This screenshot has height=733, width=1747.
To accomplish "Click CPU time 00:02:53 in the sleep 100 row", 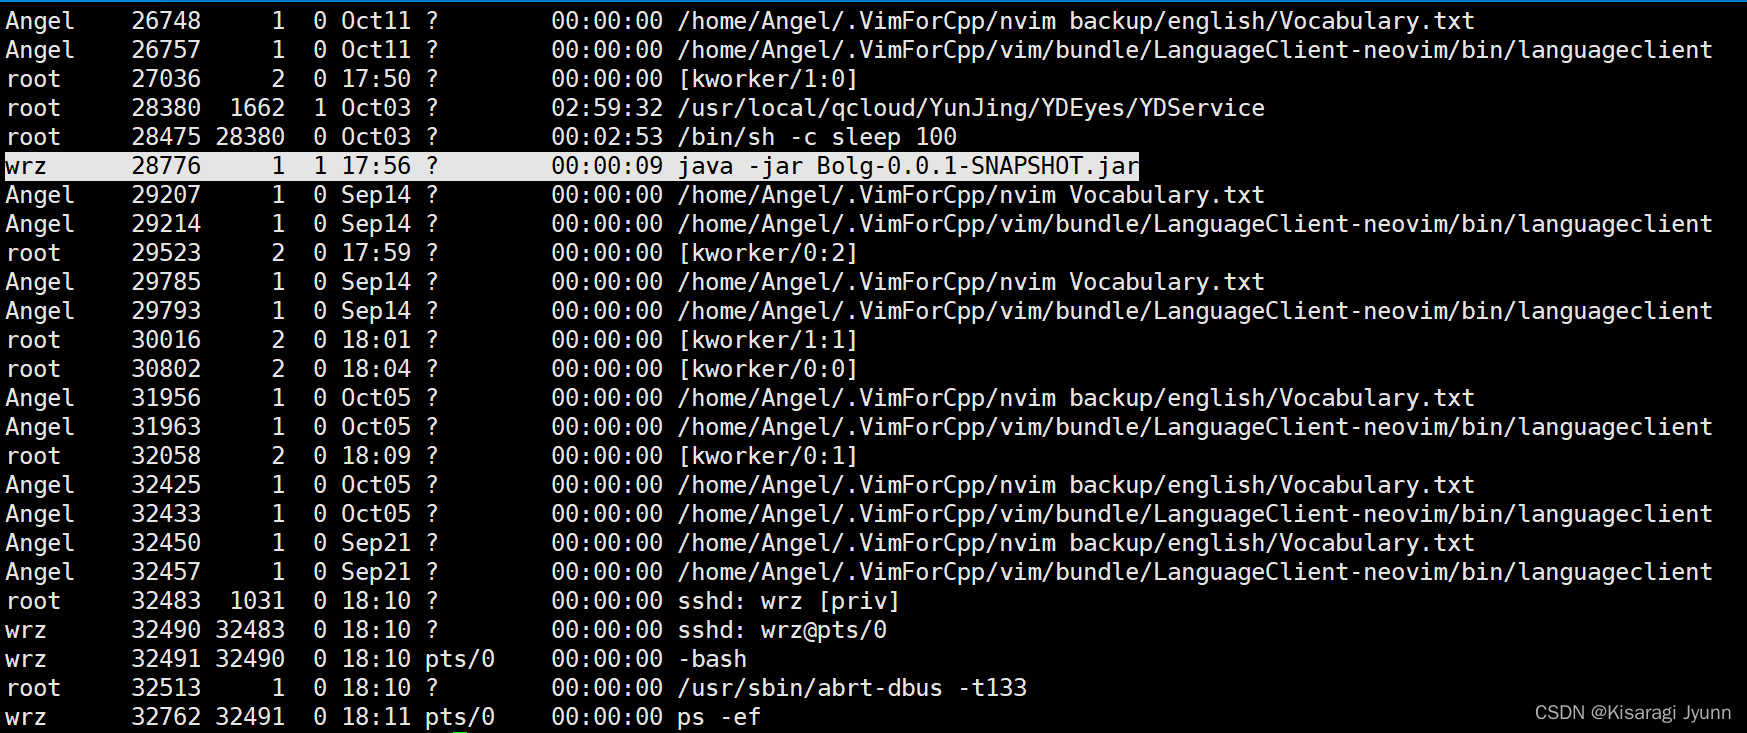I will 607,137.
